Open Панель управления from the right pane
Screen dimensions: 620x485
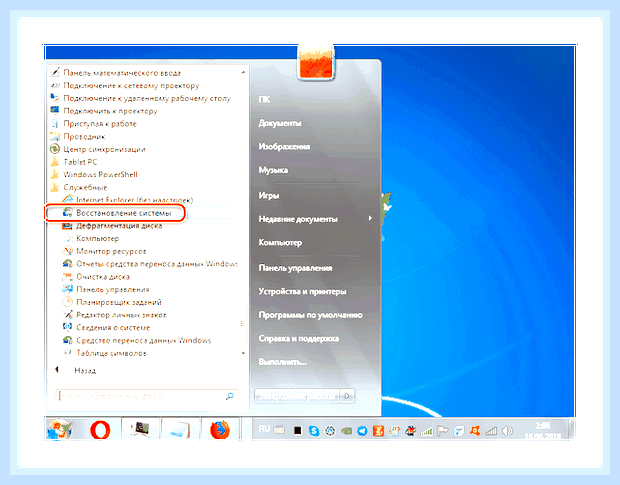(295, 268)
